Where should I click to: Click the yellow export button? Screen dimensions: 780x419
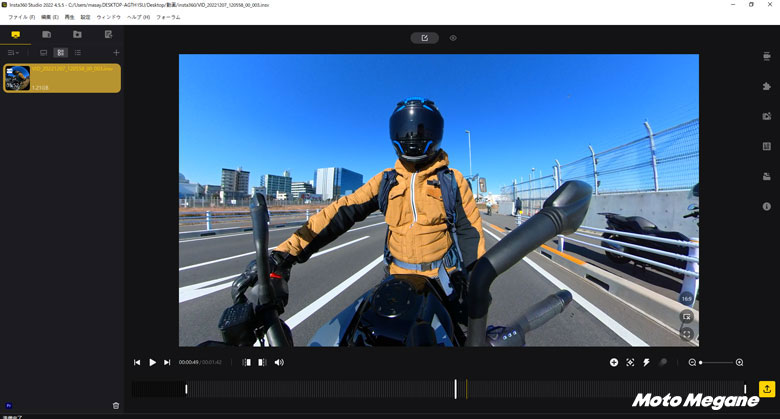[x=767, y=389]
